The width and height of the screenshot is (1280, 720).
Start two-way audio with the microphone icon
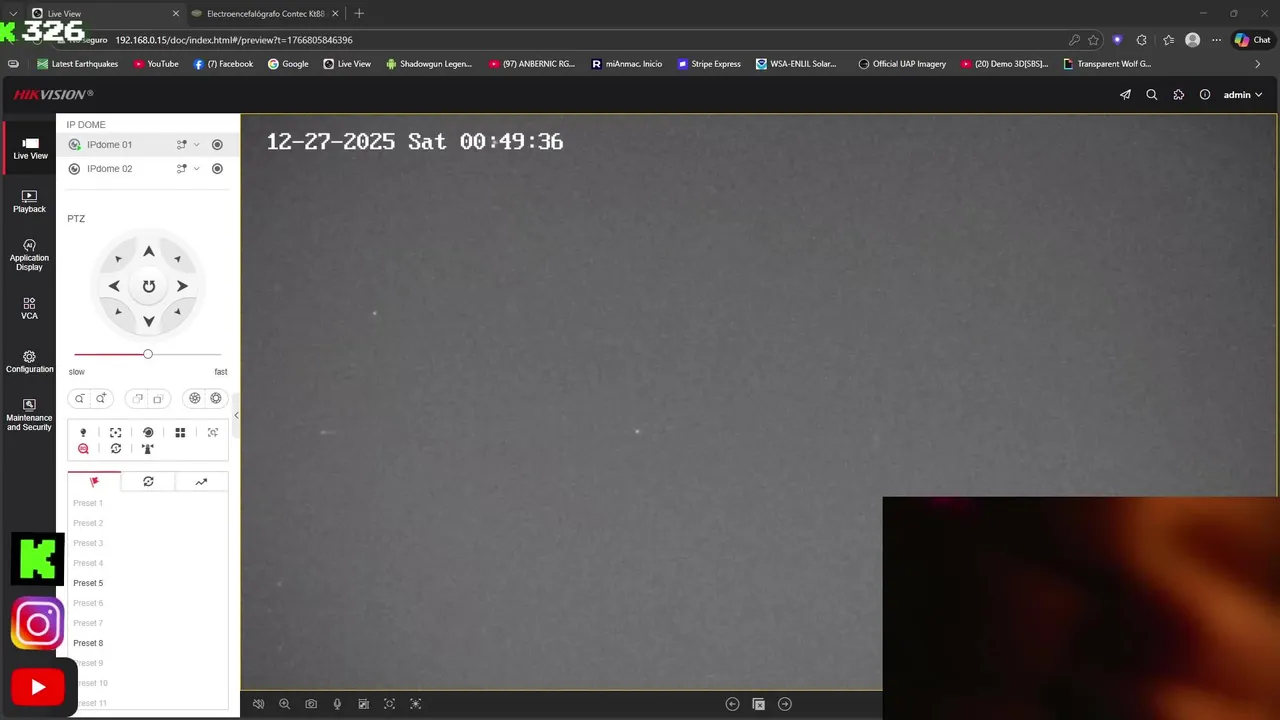337,704
